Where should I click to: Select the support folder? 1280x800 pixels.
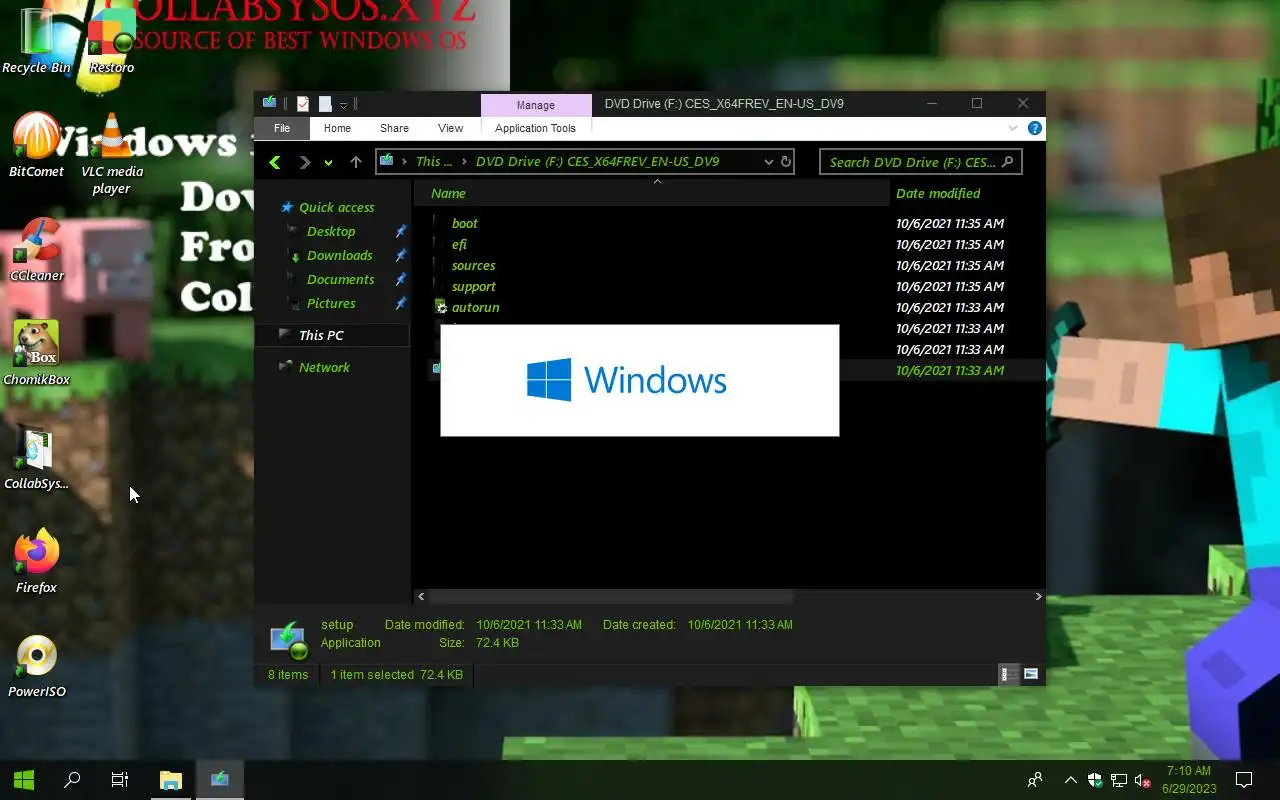coord(473,286)
